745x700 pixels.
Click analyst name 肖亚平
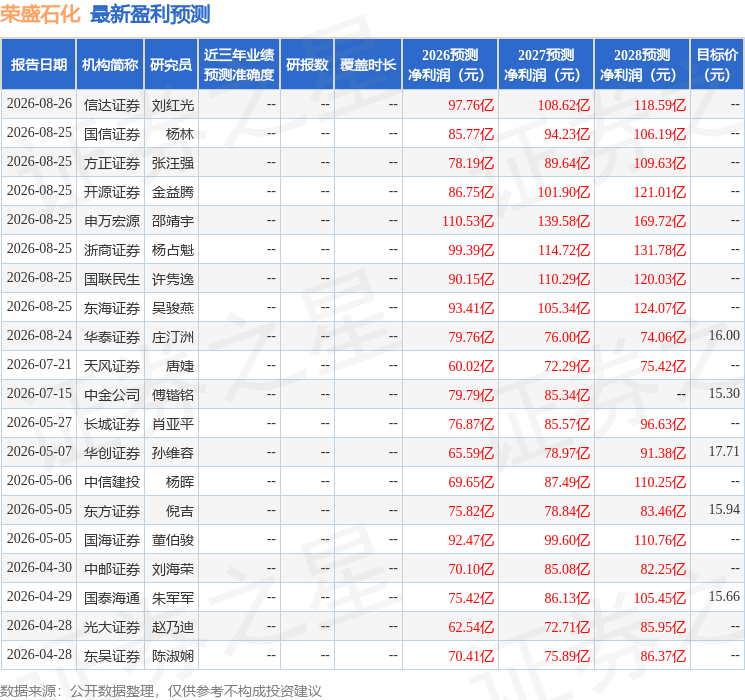click(173, 424)
